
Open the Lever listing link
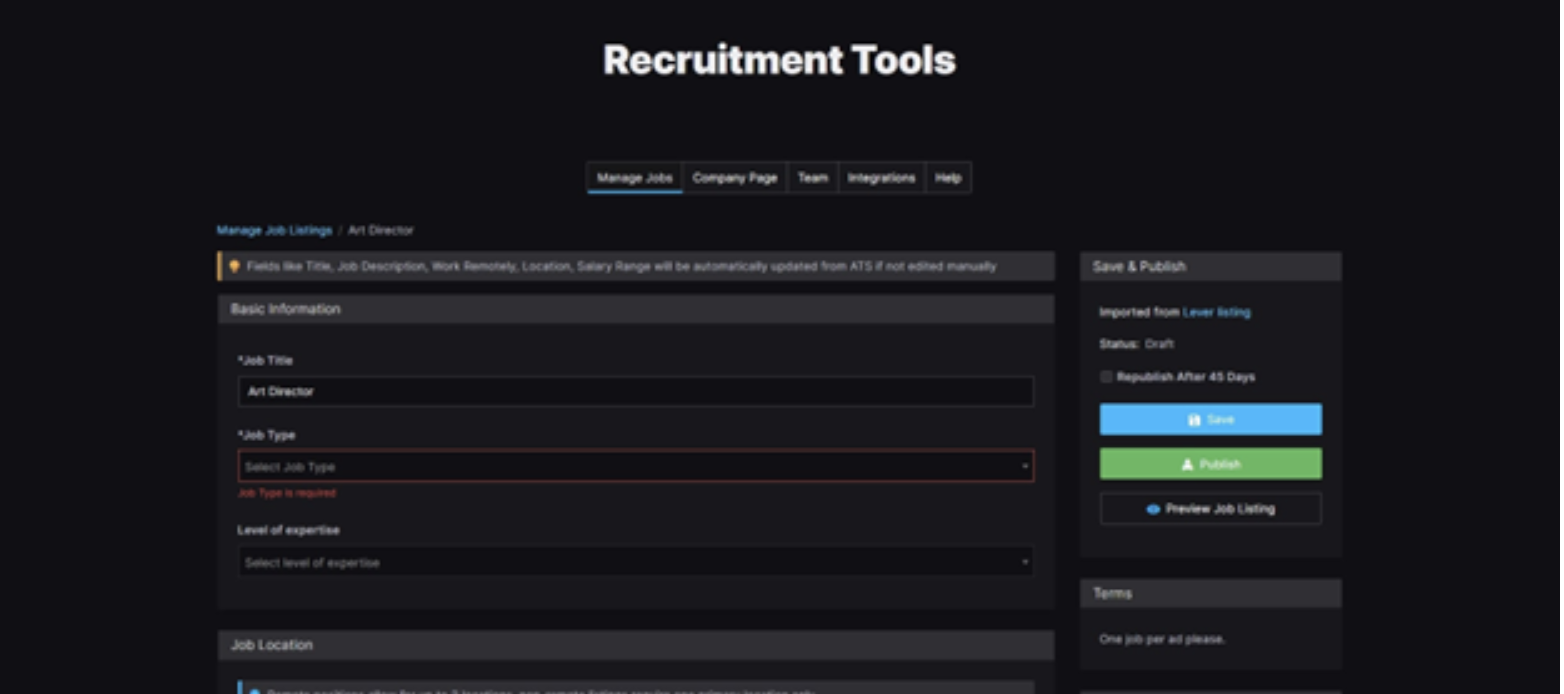point(1216,312)
